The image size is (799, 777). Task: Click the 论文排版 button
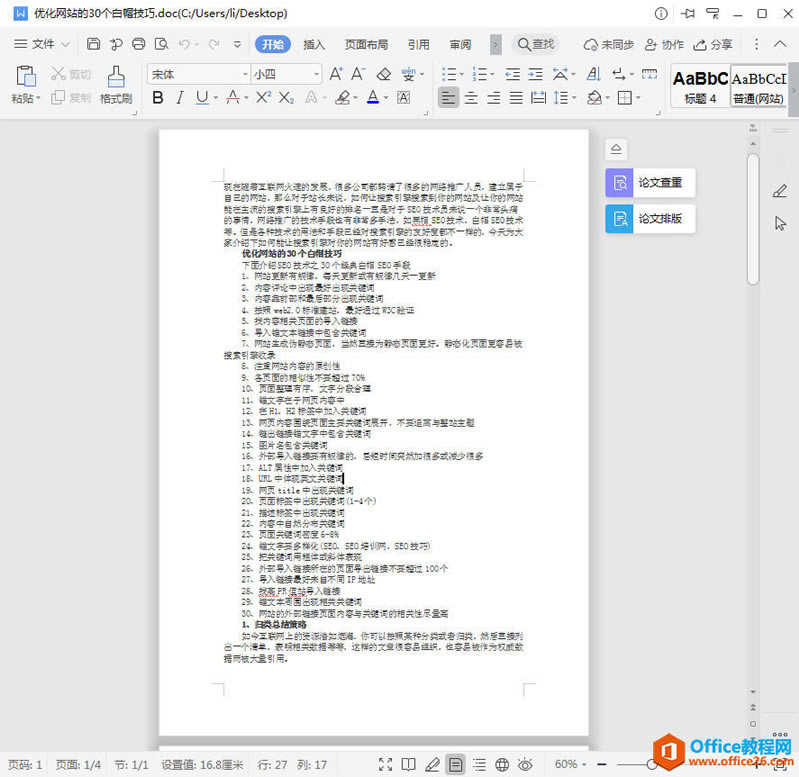coord(650,219)
